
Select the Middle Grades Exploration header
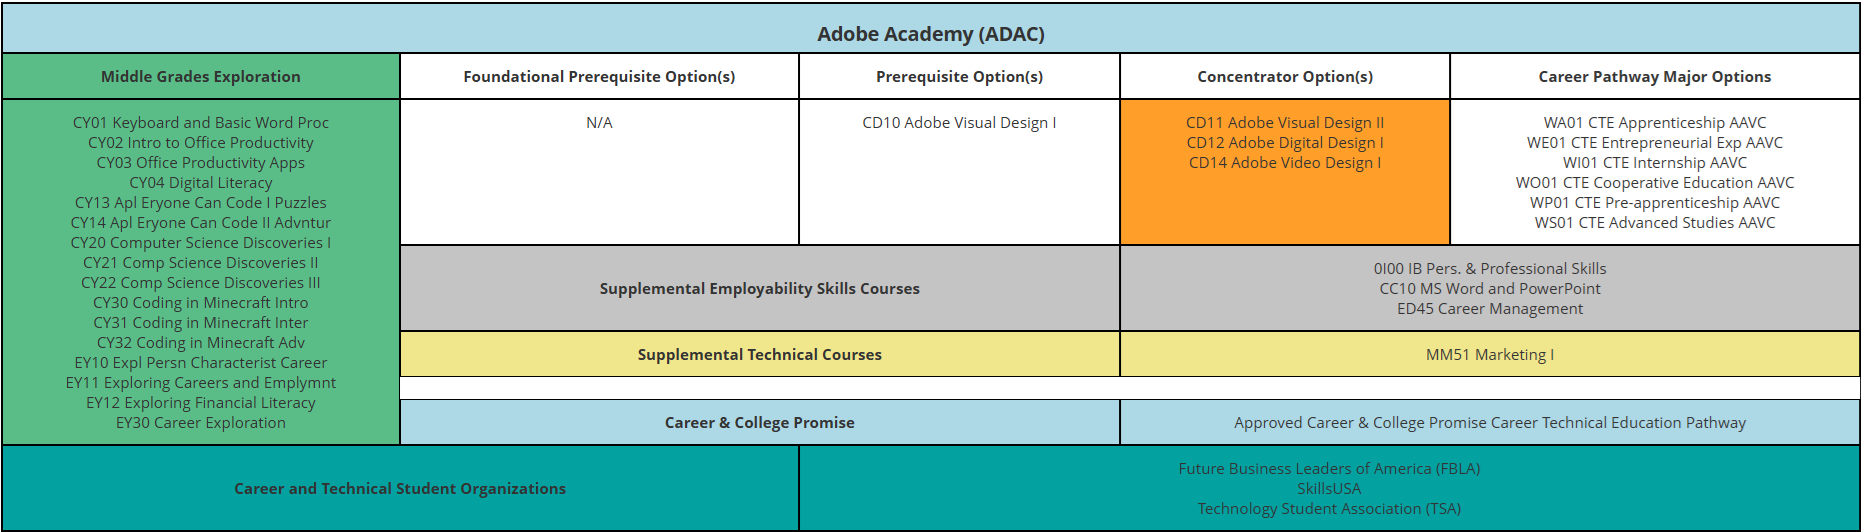200,77
